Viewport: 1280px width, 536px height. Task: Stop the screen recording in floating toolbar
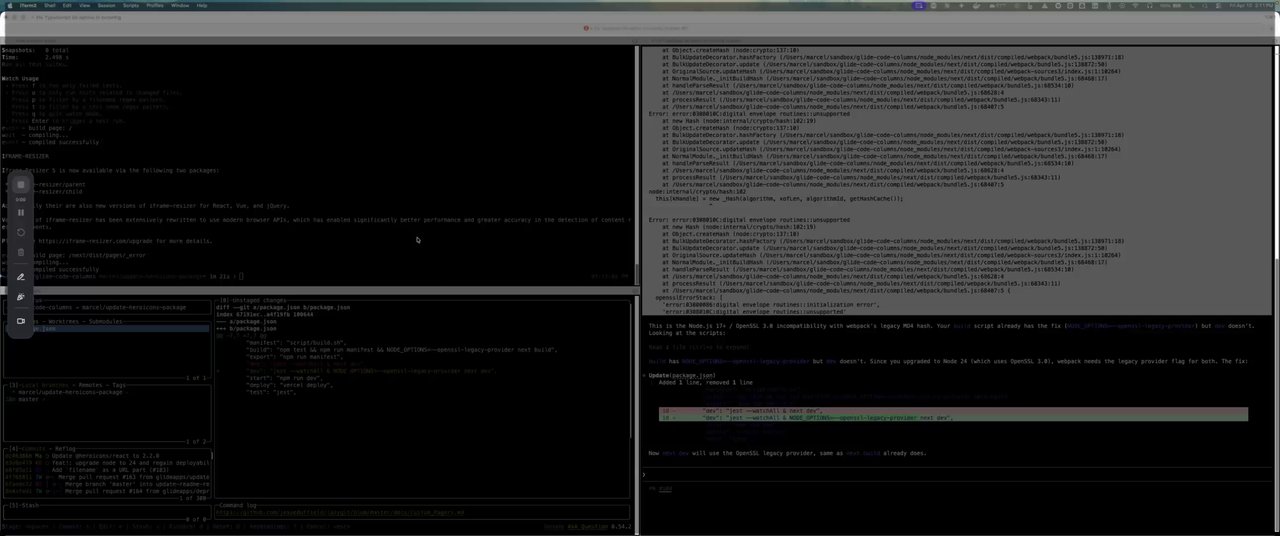point(21,185)
